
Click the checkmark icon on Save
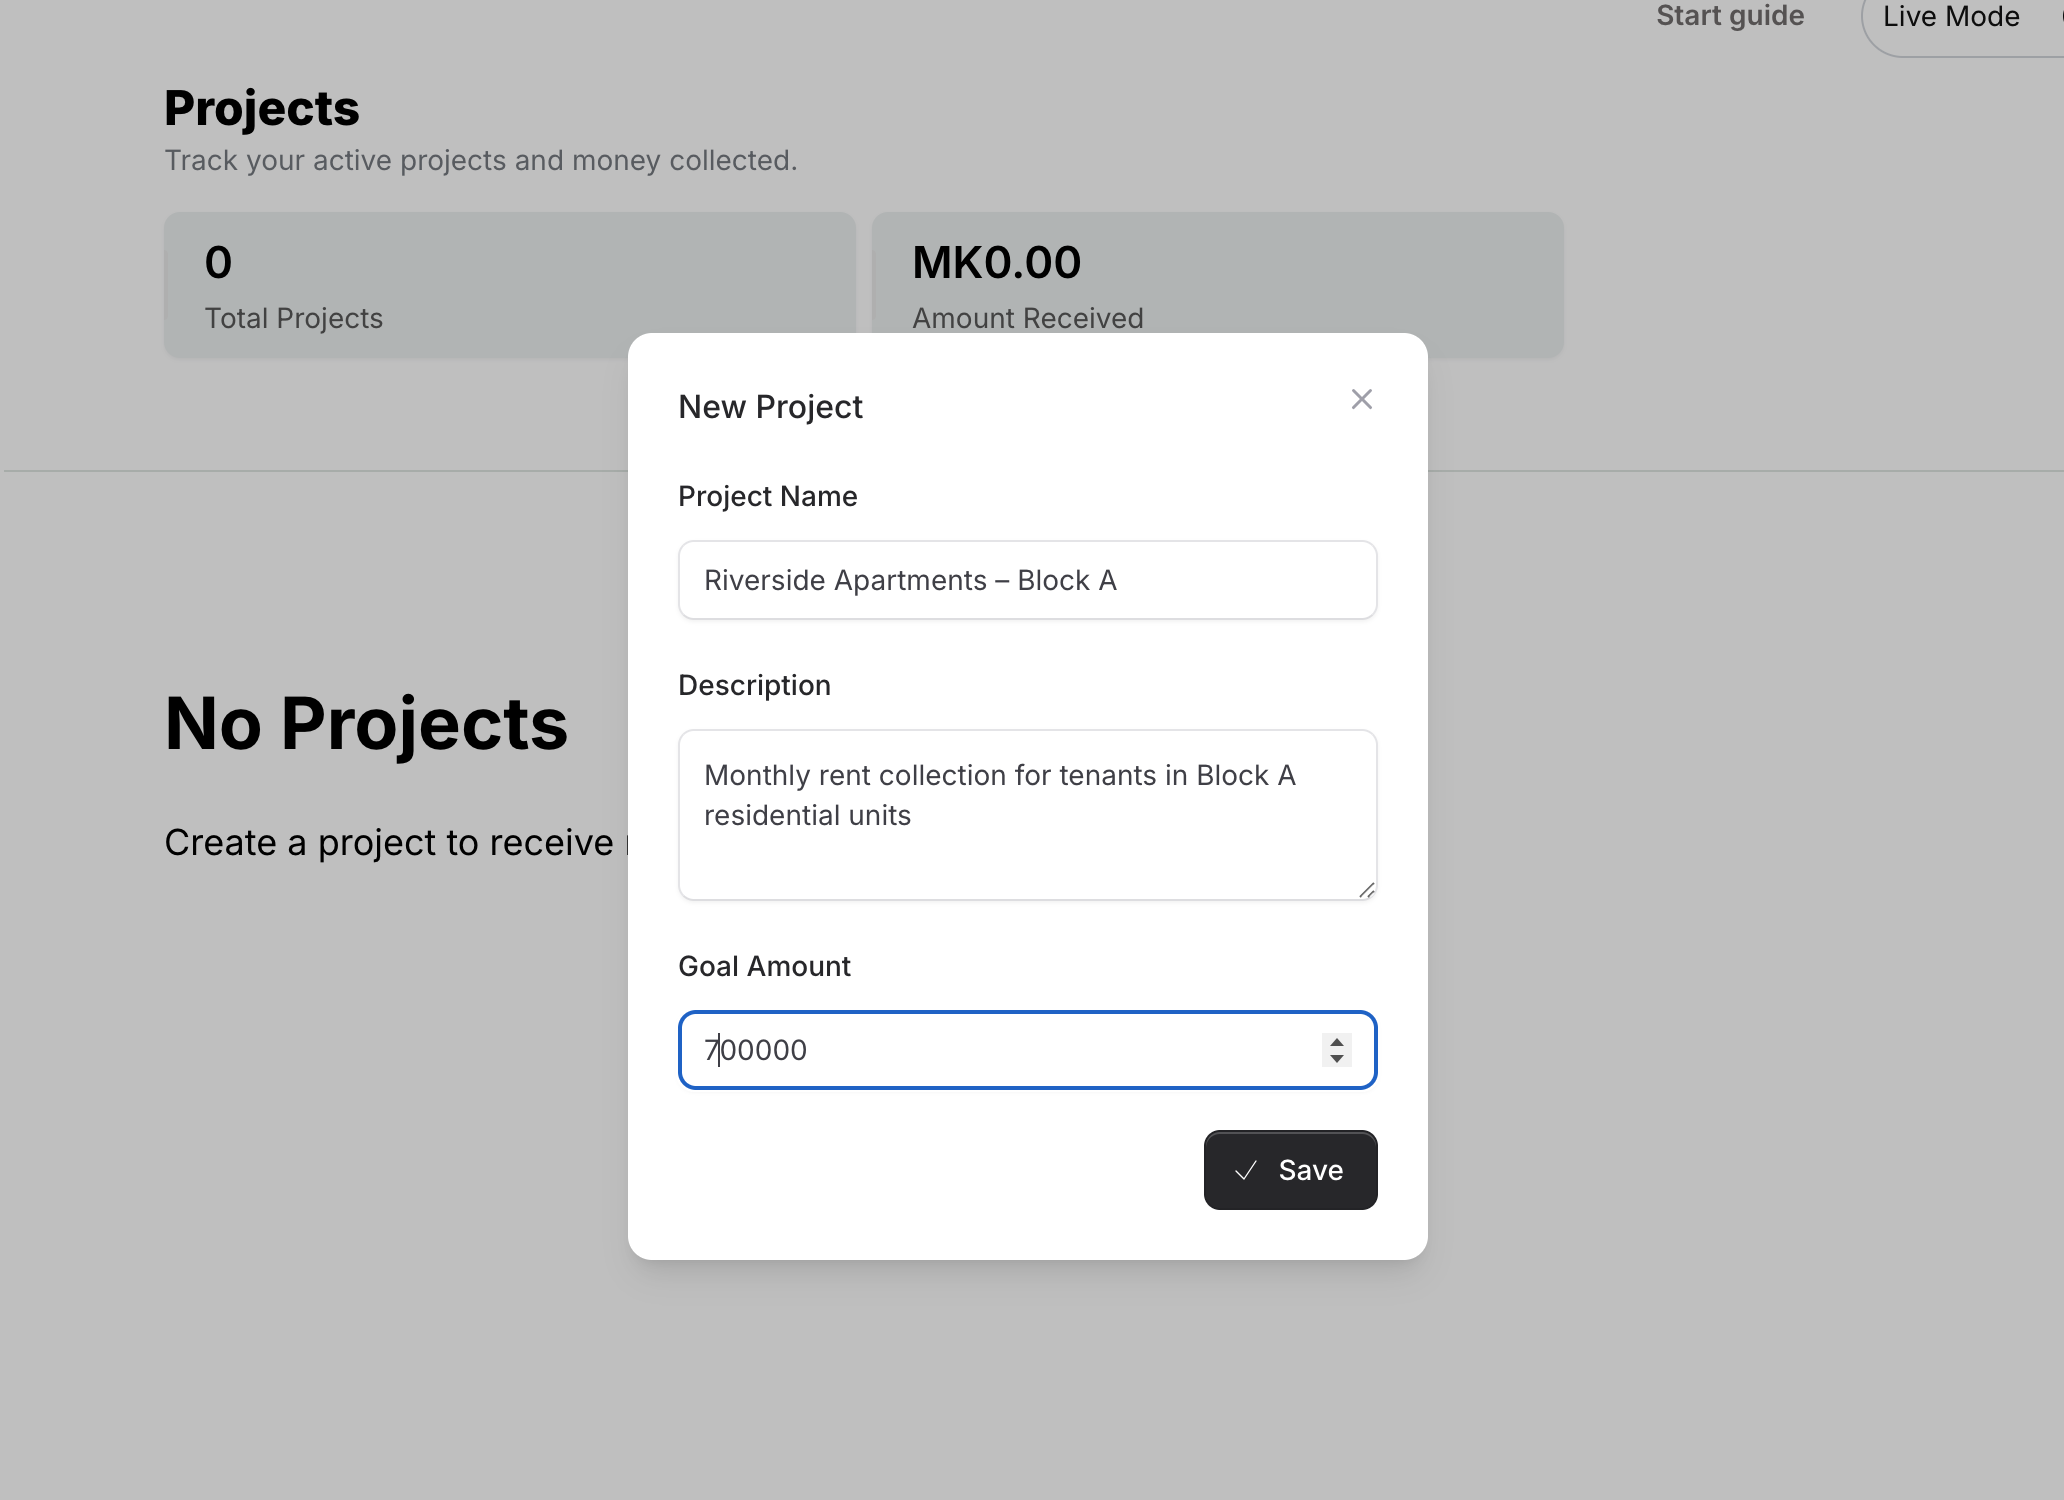[1245, 1171]
